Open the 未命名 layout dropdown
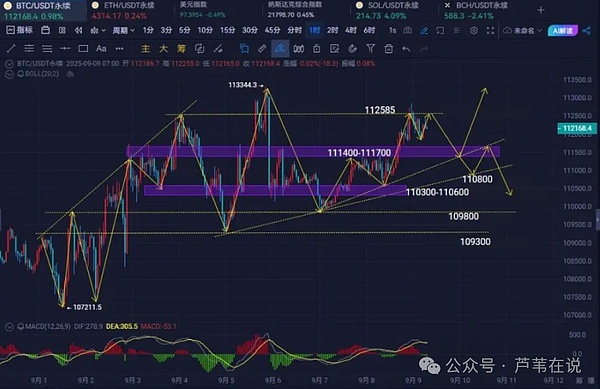The width and height of the screenshot is (600, 389). pyautogui.click(x=523, y=31)
